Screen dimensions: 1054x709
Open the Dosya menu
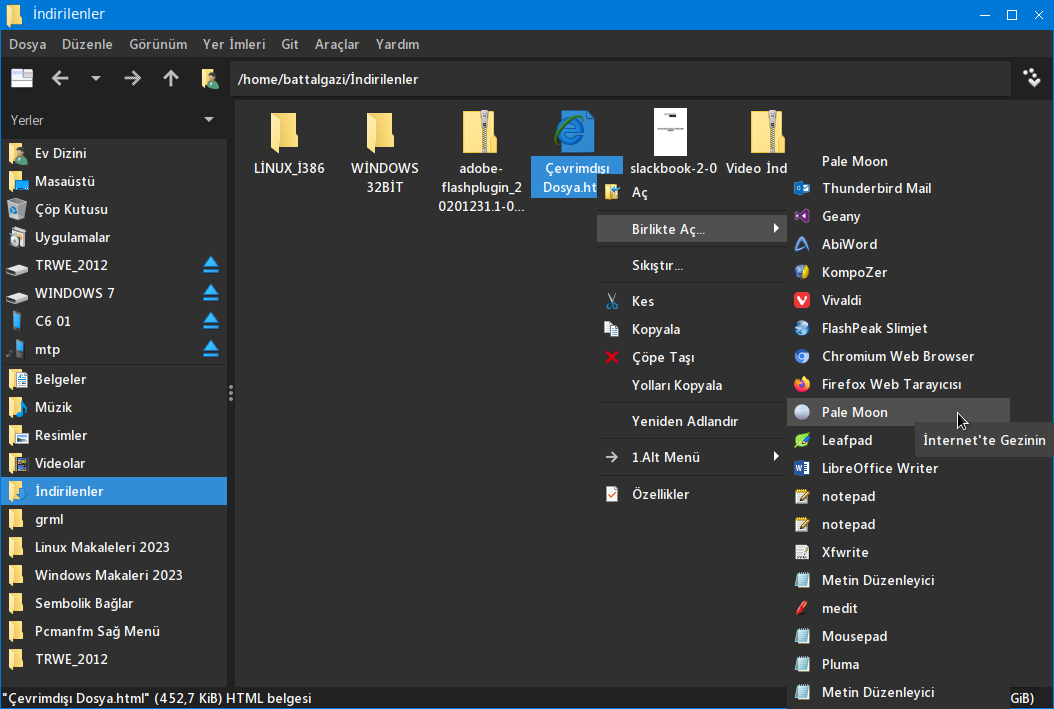[x=28, y=44]
